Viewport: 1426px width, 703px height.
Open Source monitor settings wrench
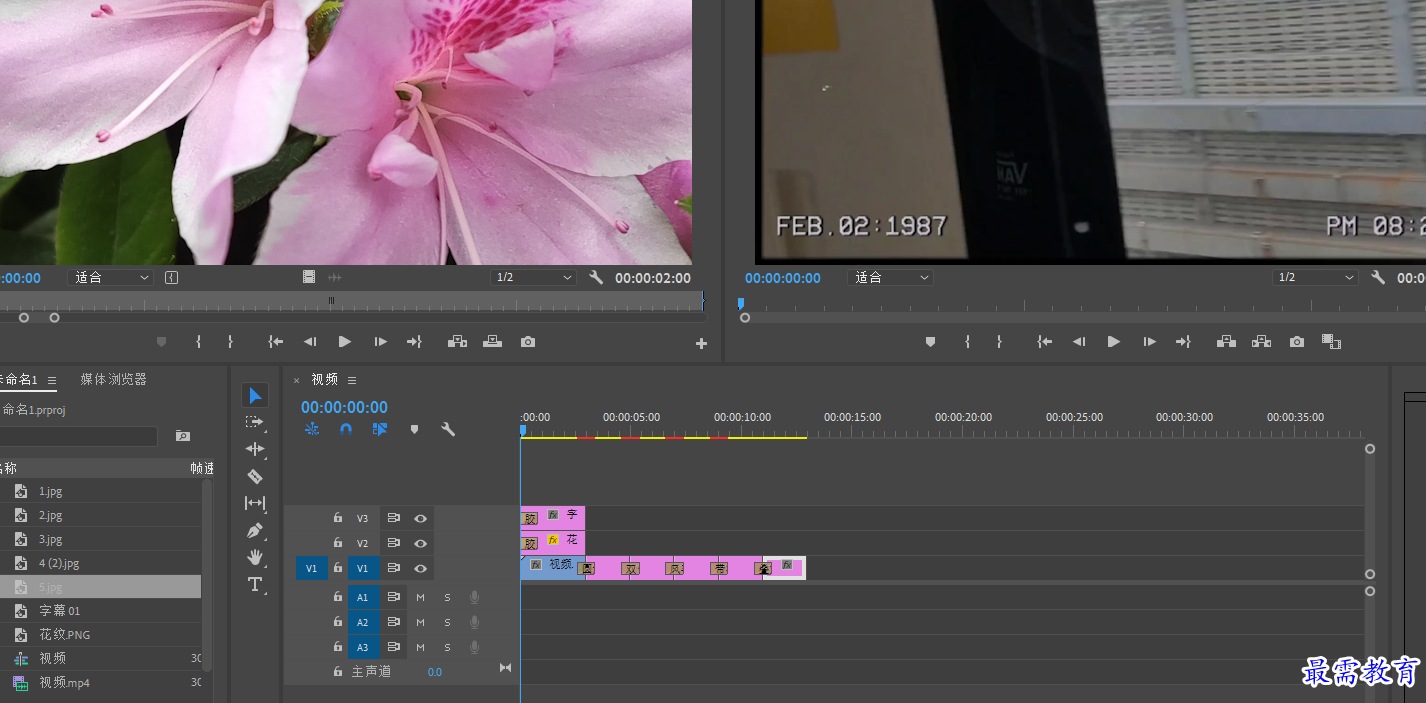[x=596, y=277]
